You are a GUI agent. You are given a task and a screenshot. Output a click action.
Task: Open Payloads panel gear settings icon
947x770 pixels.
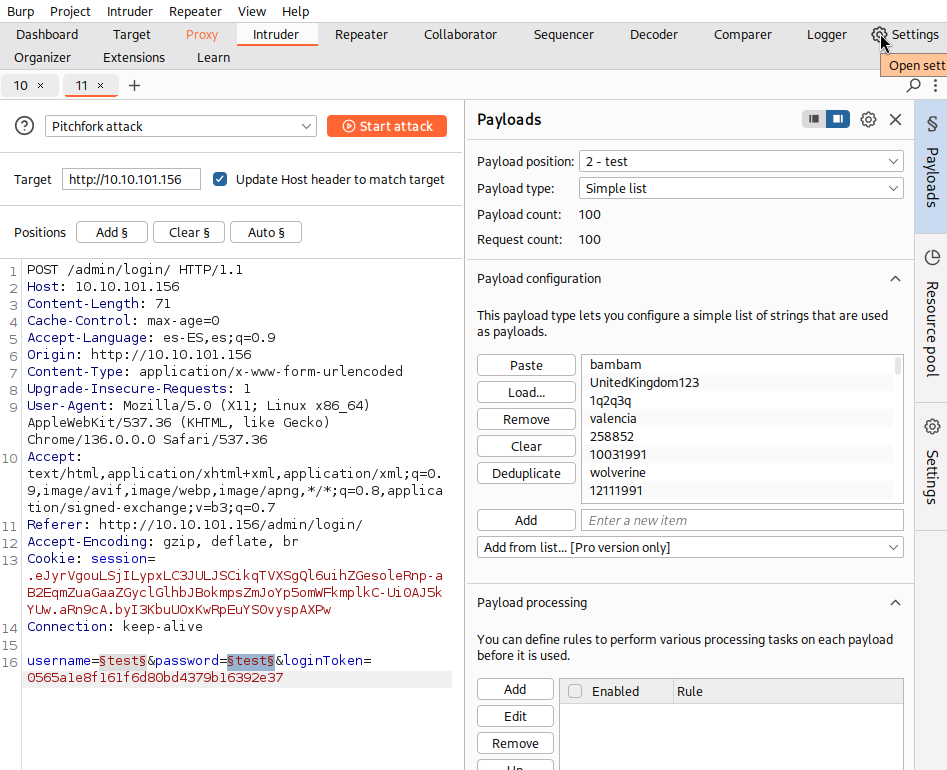[x=868, y=120]
